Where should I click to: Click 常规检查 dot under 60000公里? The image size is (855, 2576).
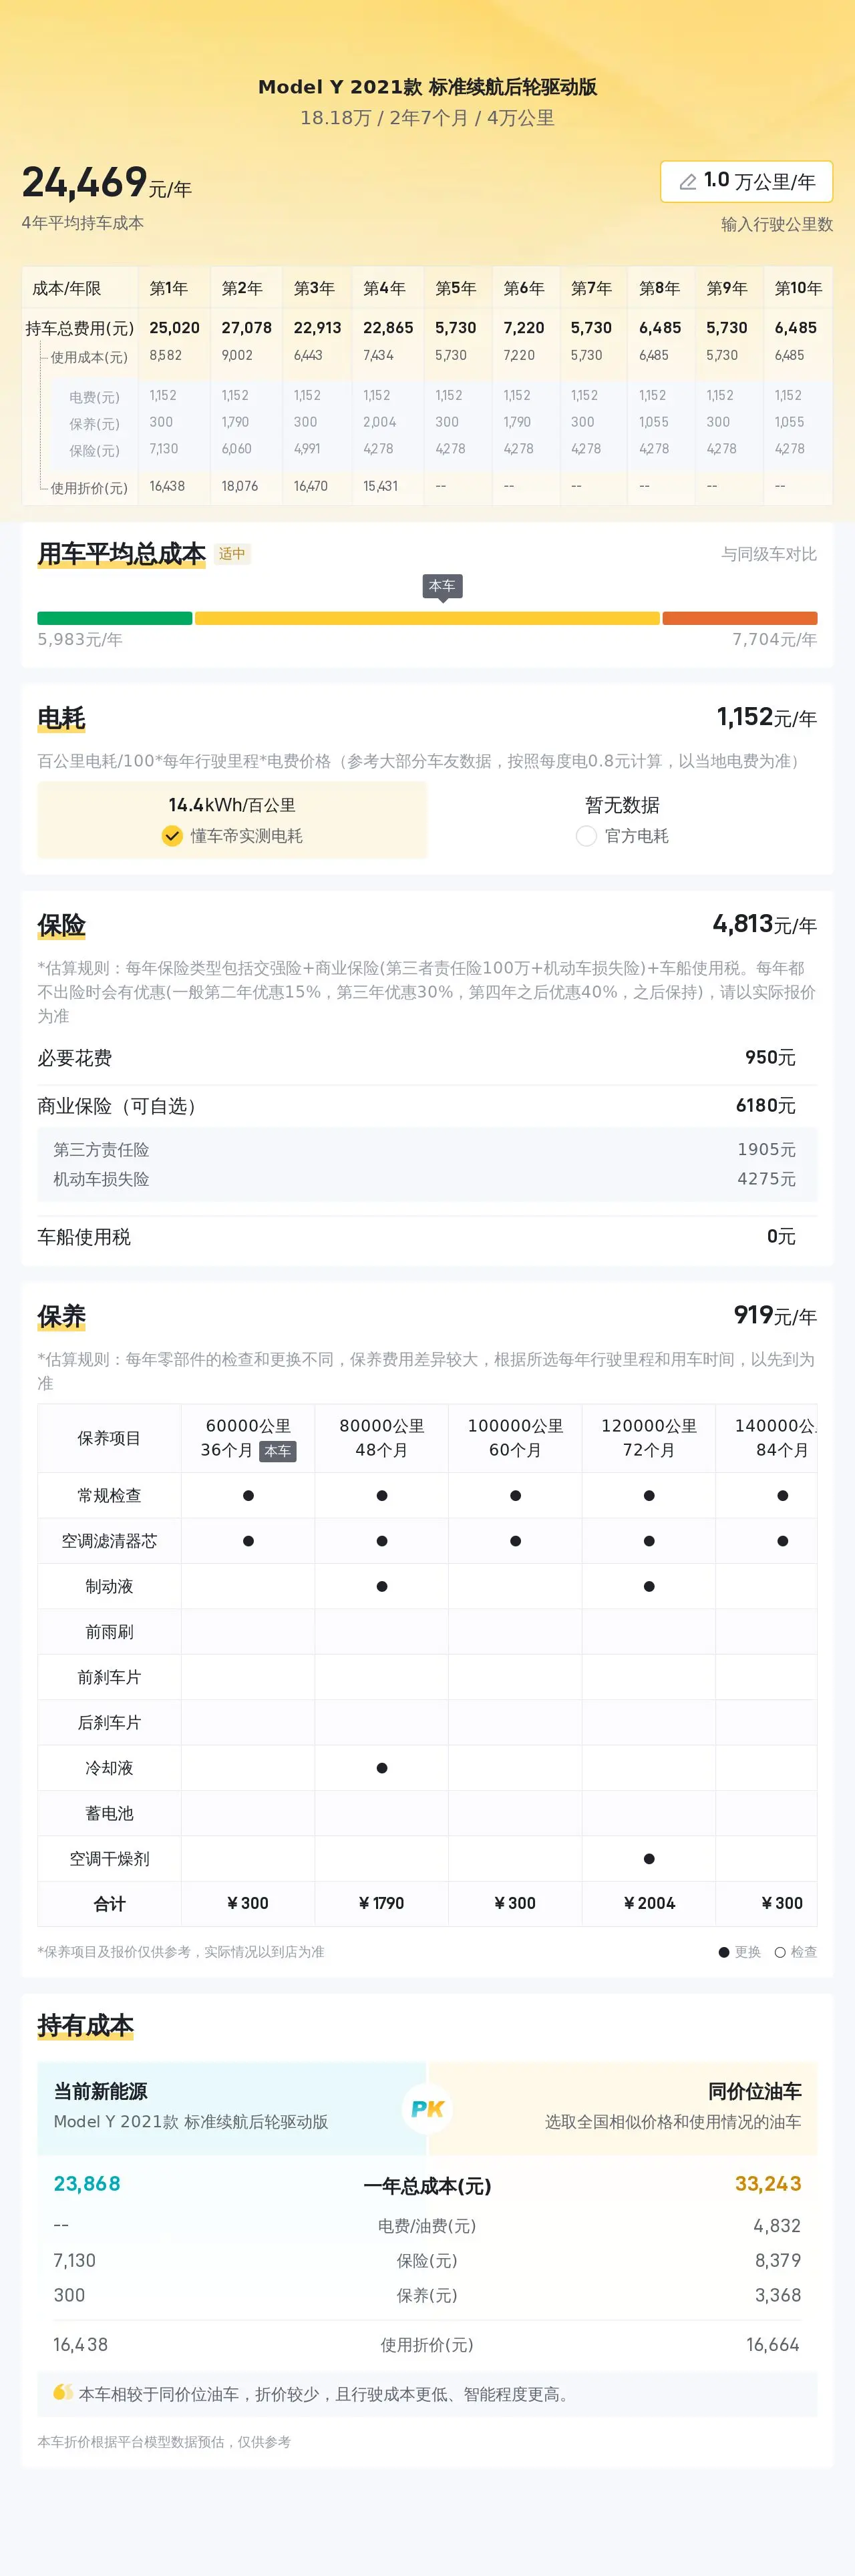click(248, 1496)
